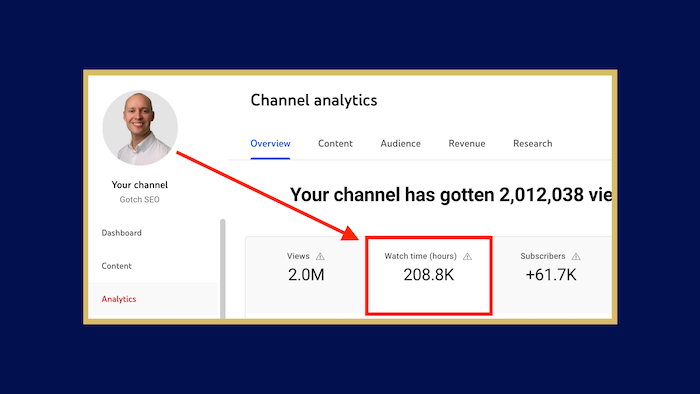Click the 'Gotch SEO' channel name
This screenshot has height=394, width=700.
point(139,199)
